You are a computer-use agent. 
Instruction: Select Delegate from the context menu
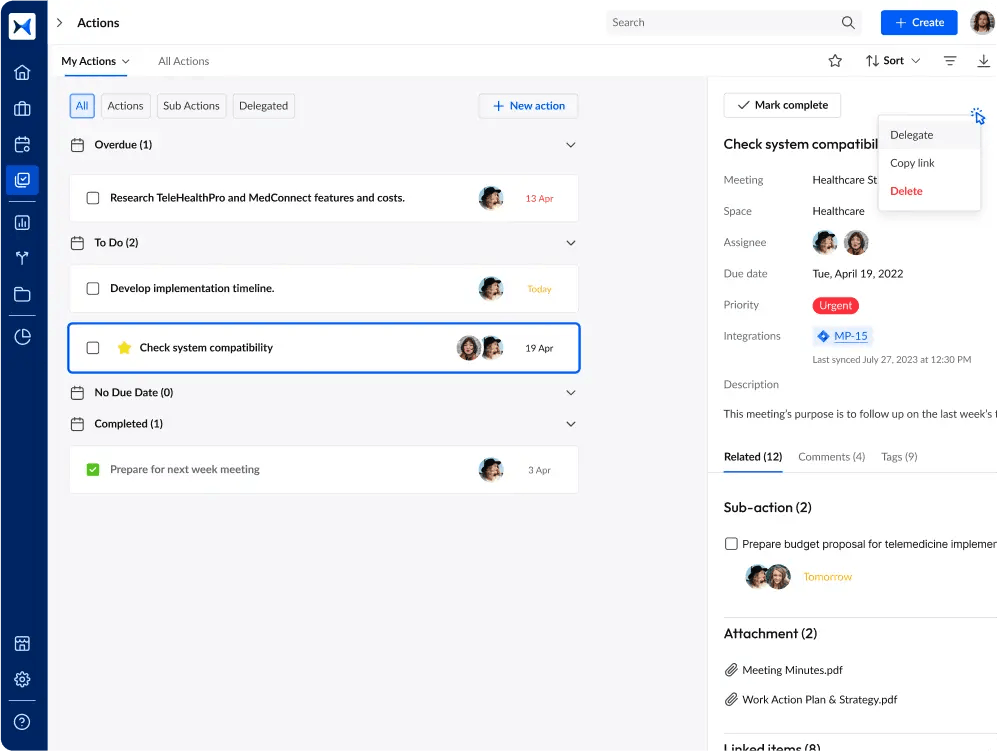pos(912,135)
